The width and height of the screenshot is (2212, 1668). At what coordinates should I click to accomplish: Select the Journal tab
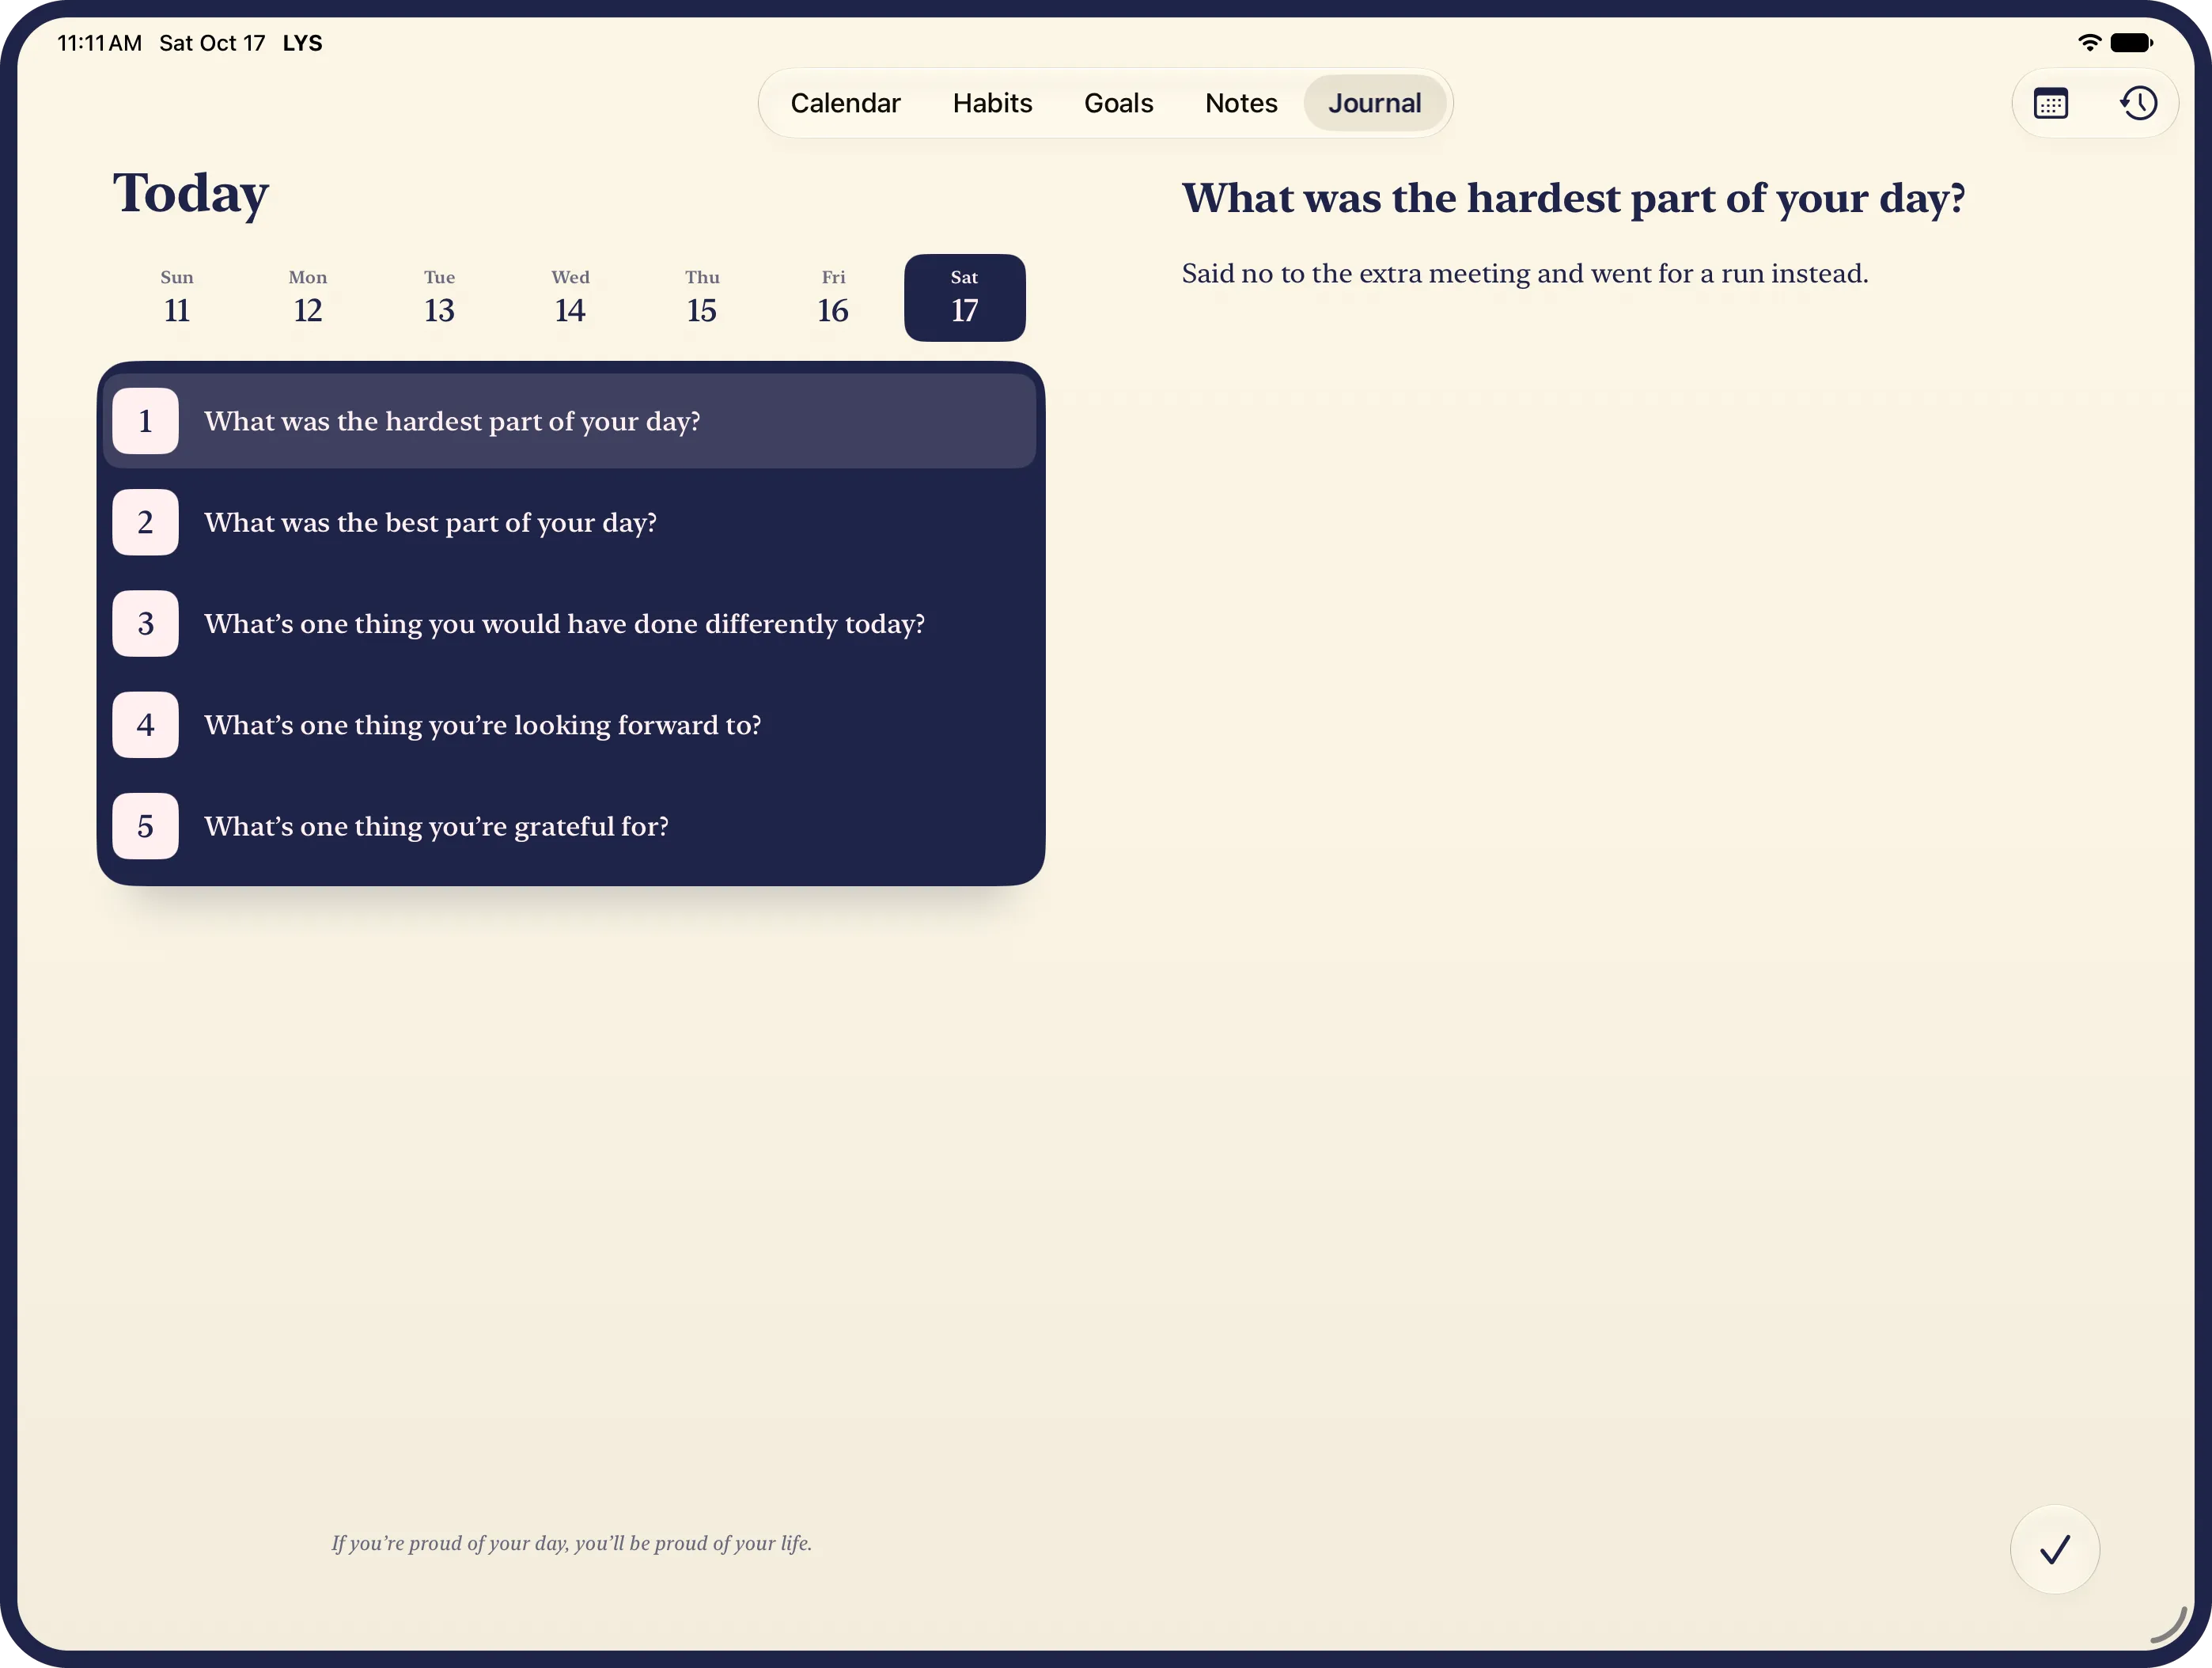1374,103
